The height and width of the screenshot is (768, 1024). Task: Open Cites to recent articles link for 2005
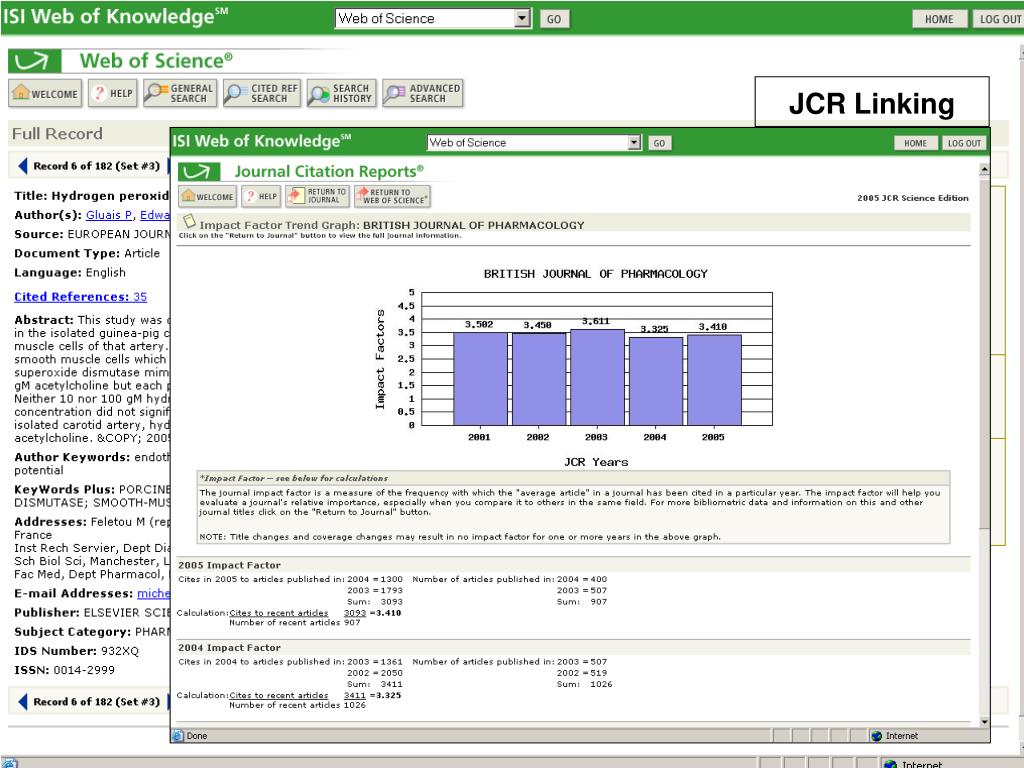click(x=279, y=613)
